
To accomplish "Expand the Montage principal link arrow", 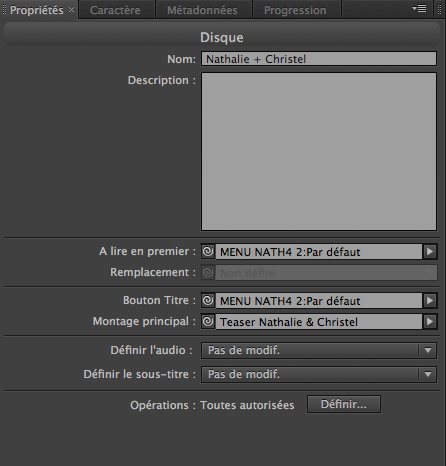I will [x=430, y=322].
